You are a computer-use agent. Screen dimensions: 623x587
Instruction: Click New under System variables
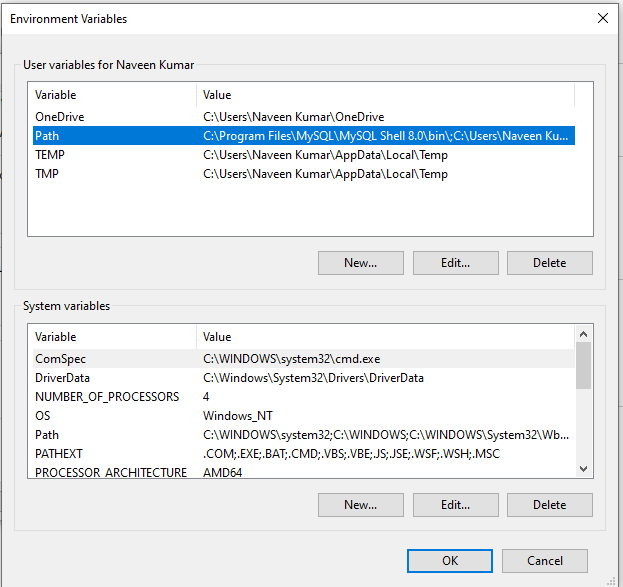[x=360, y=505]
